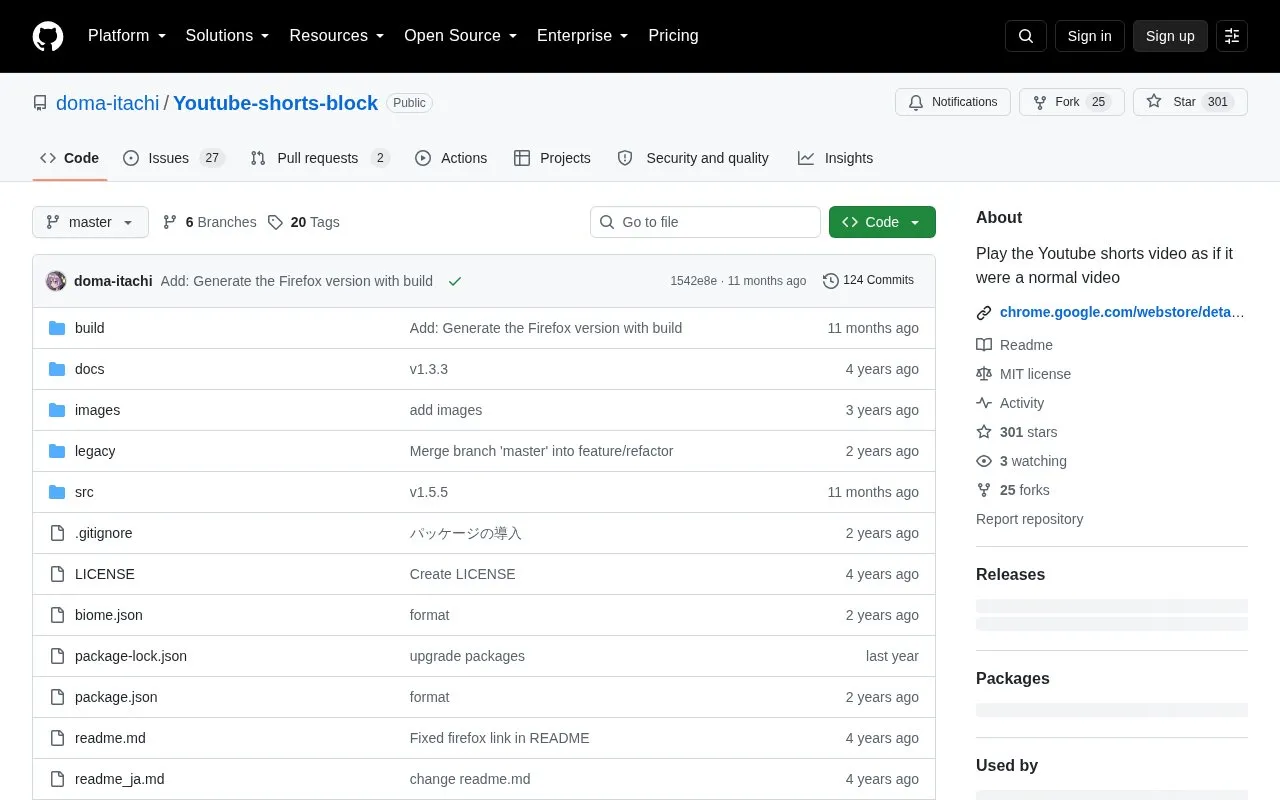This screenshot has width=1280, height=800.
Task: Open the search button in header
Action: (x=1026, y=36)
